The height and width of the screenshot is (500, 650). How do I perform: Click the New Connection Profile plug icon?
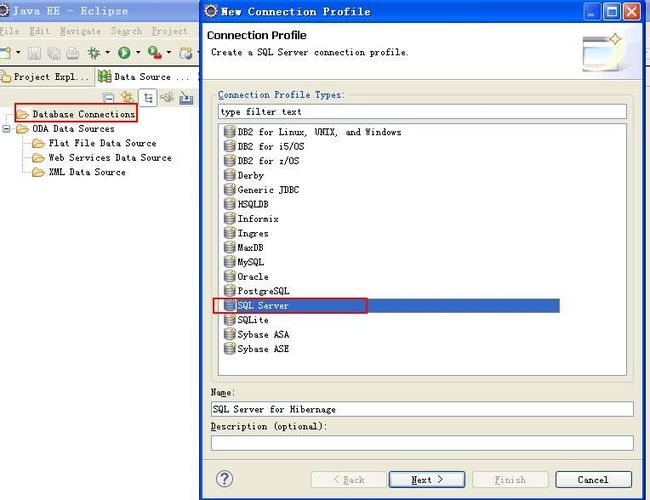[167, 97]
